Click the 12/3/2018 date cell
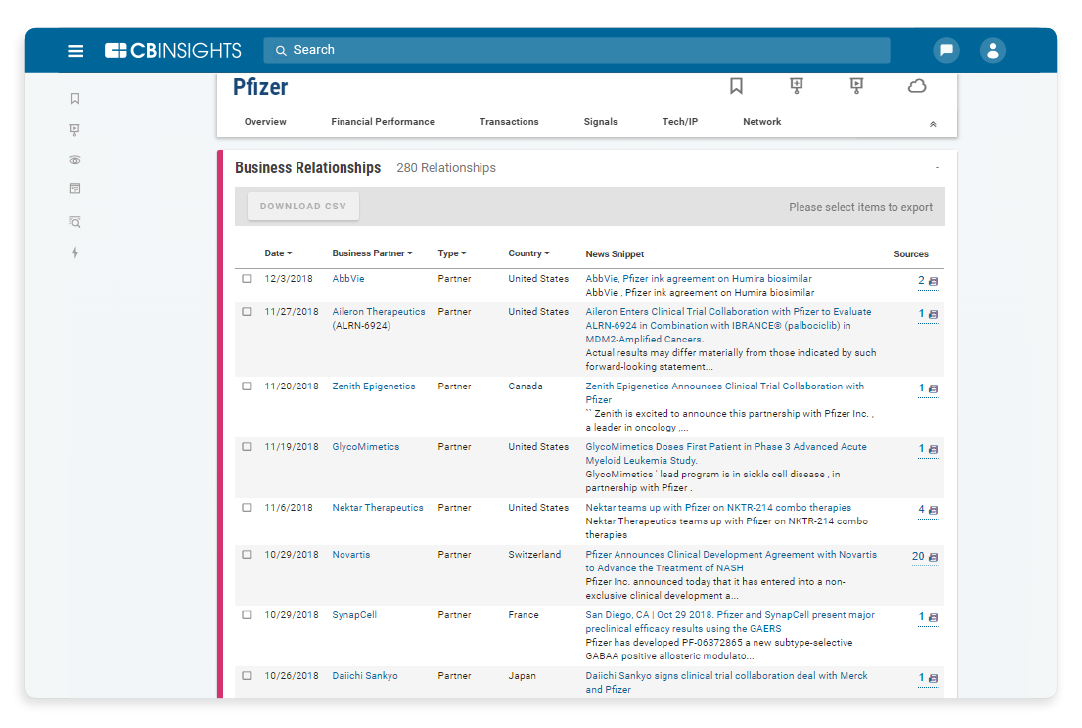The height and width of the screenshot is (728, 1082). [288, 279]
